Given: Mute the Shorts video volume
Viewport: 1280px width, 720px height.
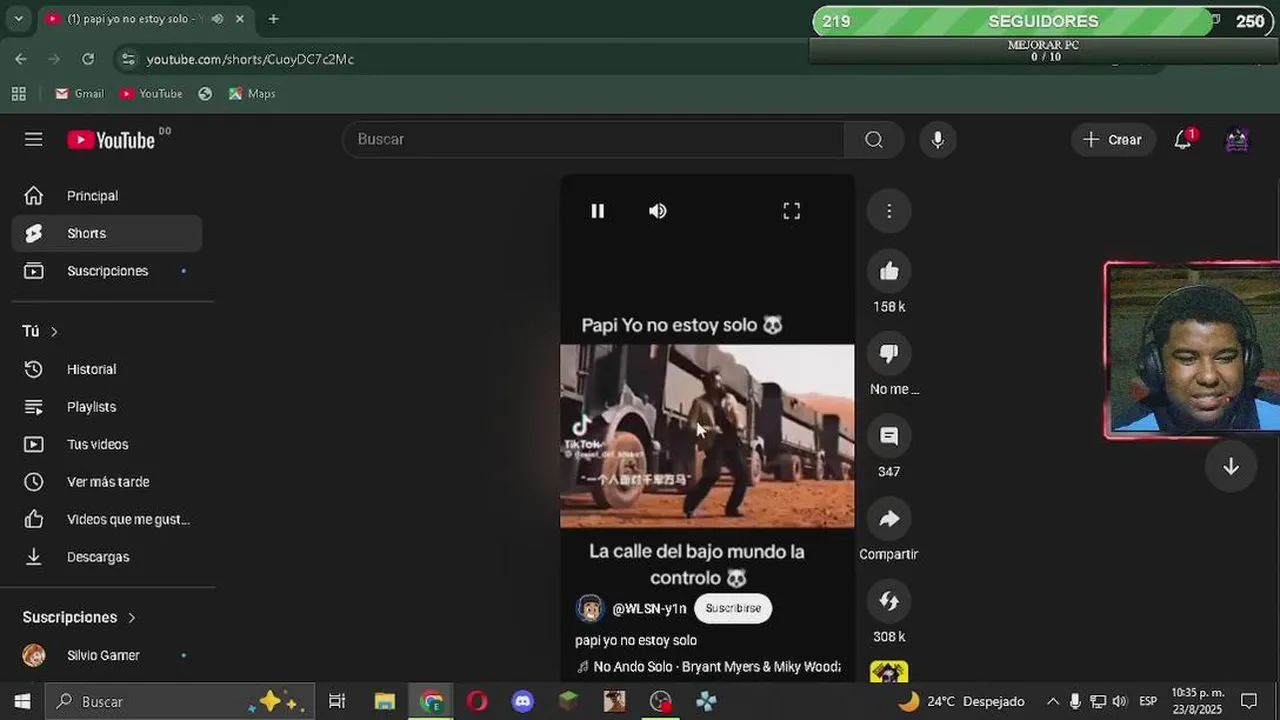Looking at the screenshot, I should tap(657, 211).
